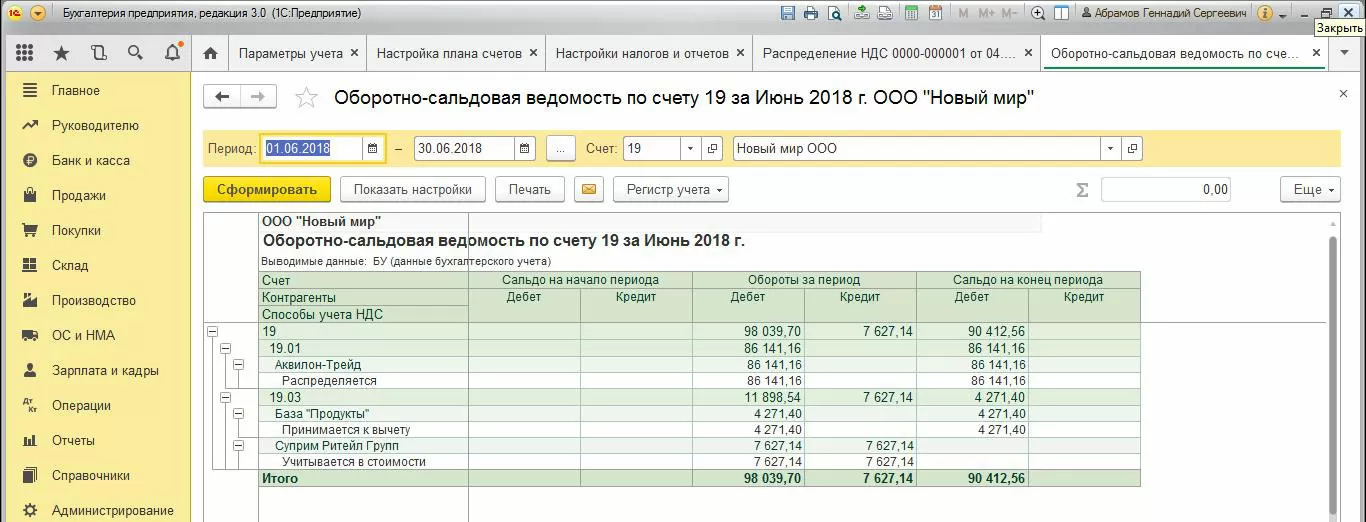The image size is (1366, 522).
Task: Click the Sigma sum icon
Action: [x=1081, y=189]
